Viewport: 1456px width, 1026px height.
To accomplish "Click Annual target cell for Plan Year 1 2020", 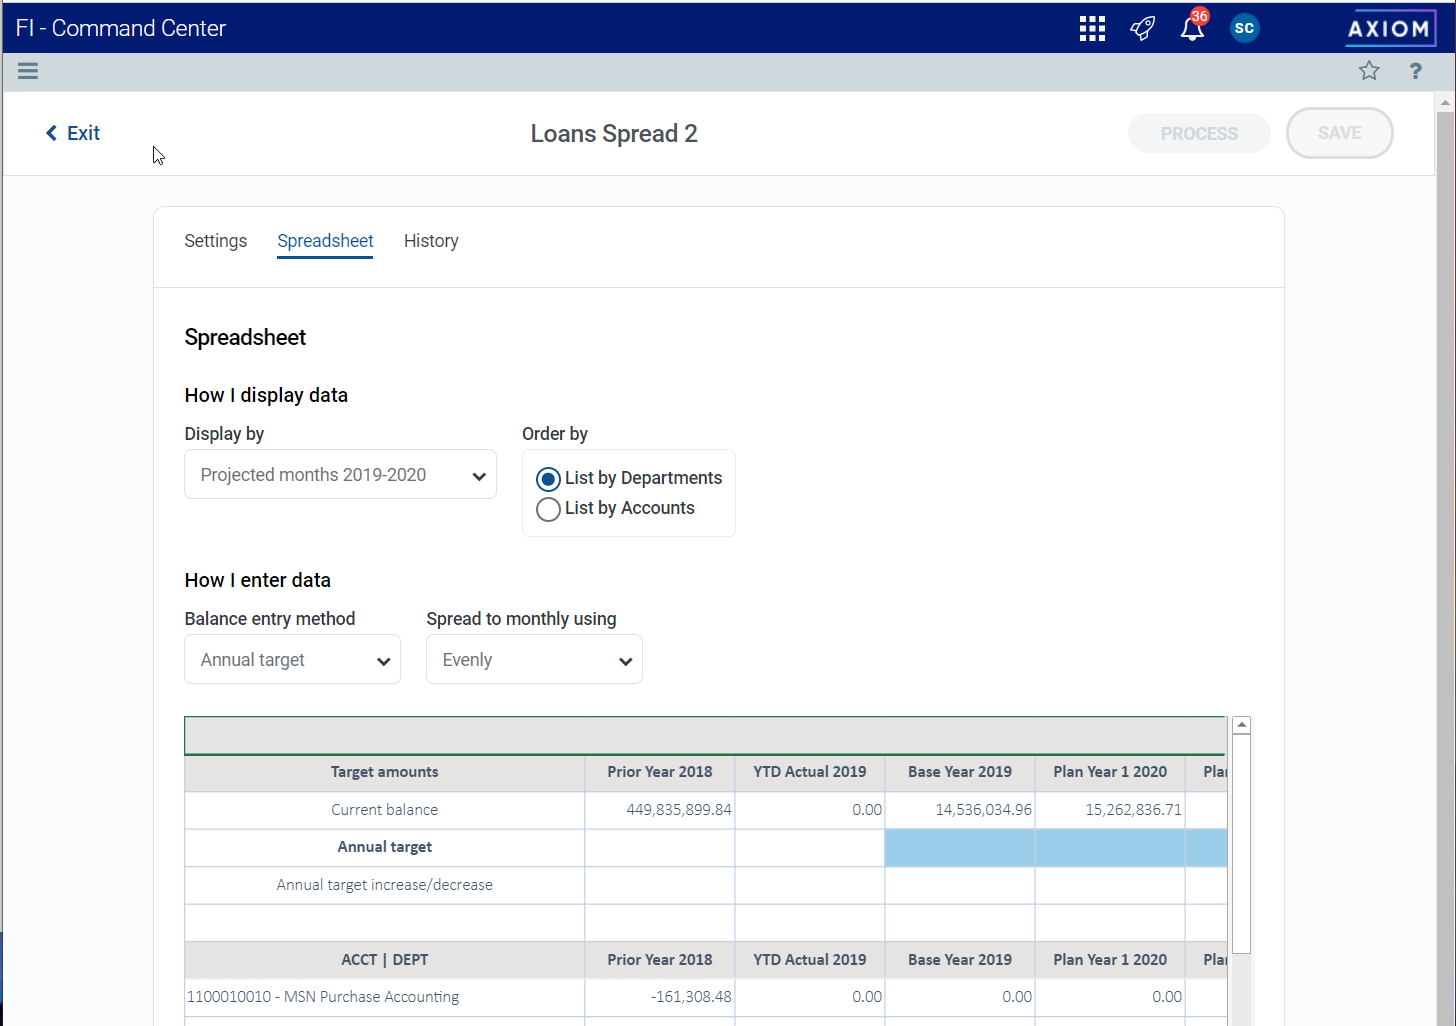I will click(1110, 847).
